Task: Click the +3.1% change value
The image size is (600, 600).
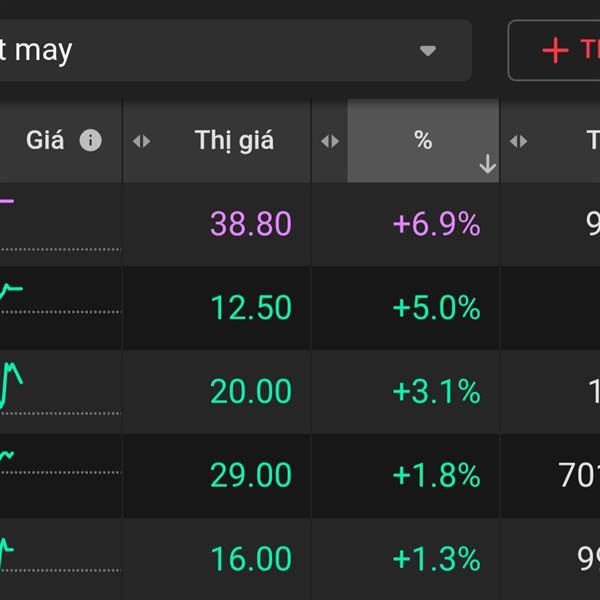Action: click(436, 392)
